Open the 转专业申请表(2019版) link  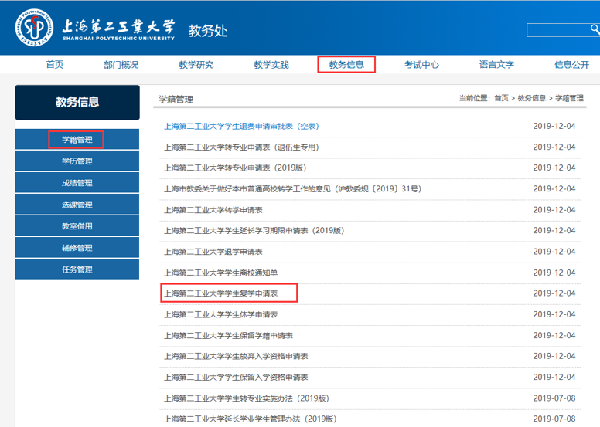coord(235,168)
